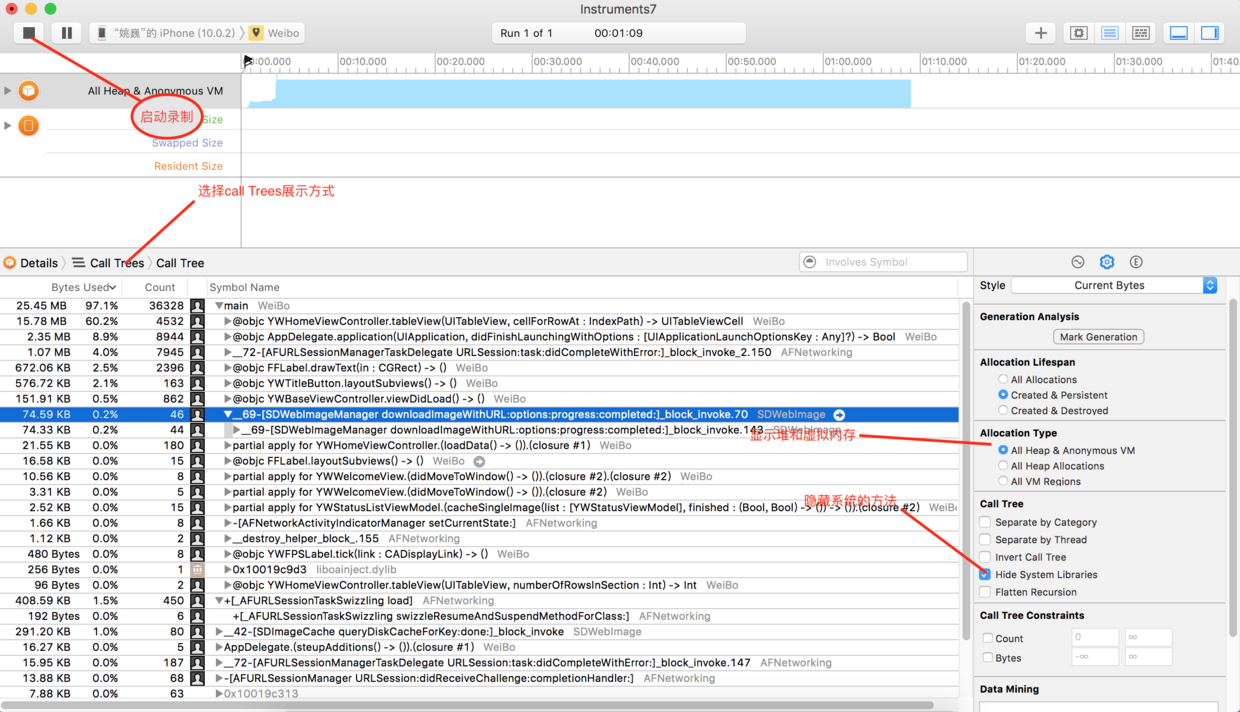
Task: Click the curve/activity inspector icon
Action: pos(1077,261)
